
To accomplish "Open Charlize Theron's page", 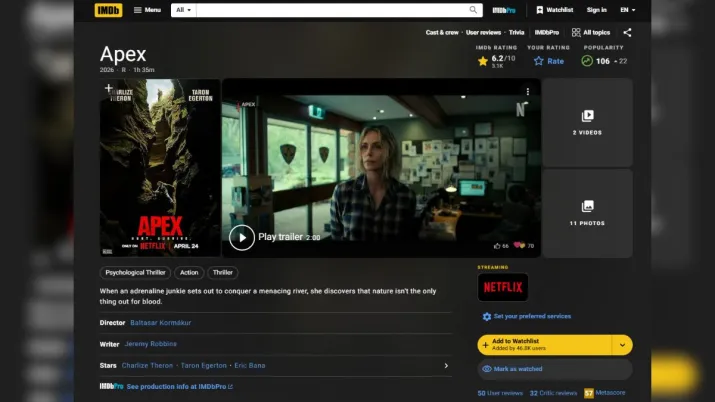I will tap(147, 366).
